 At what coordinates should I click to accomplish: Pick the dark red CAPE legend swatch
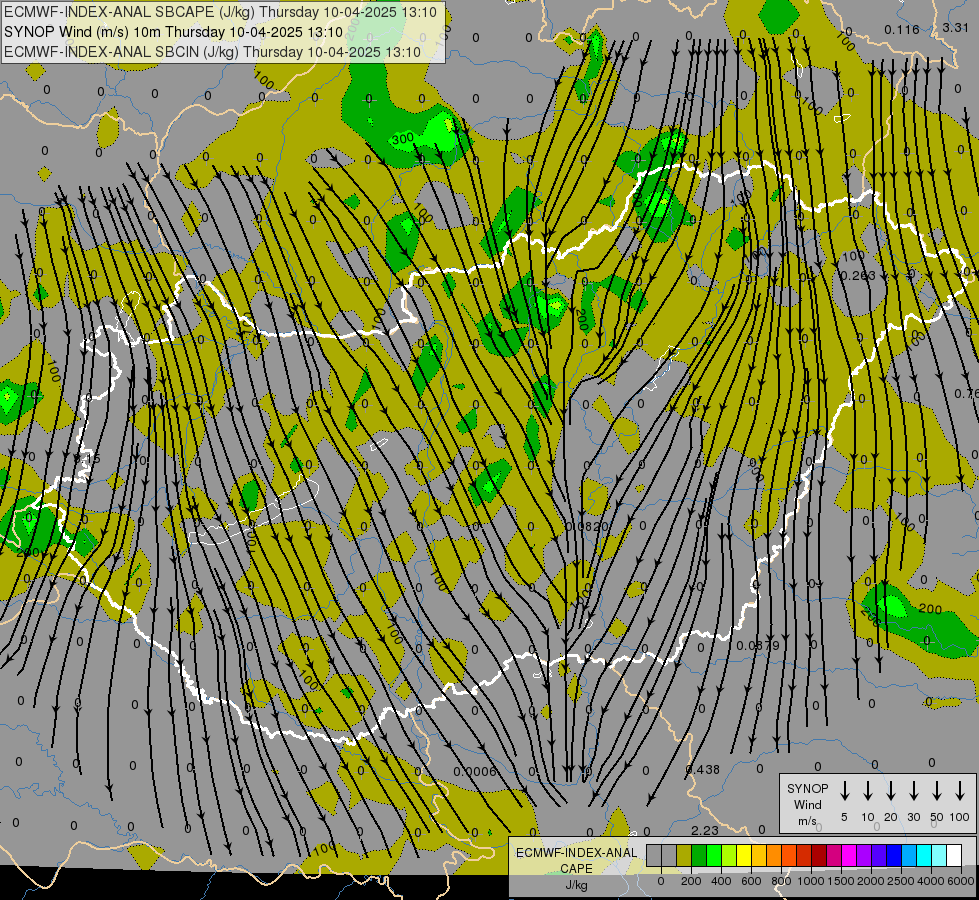819,855
